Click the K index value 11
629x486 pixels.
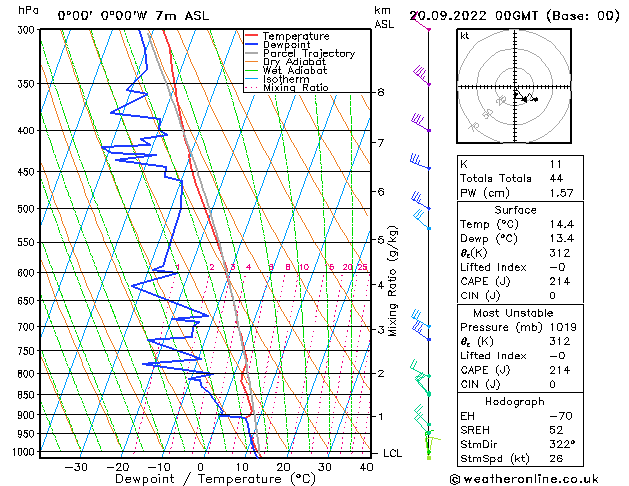click(x=556, y=164)
